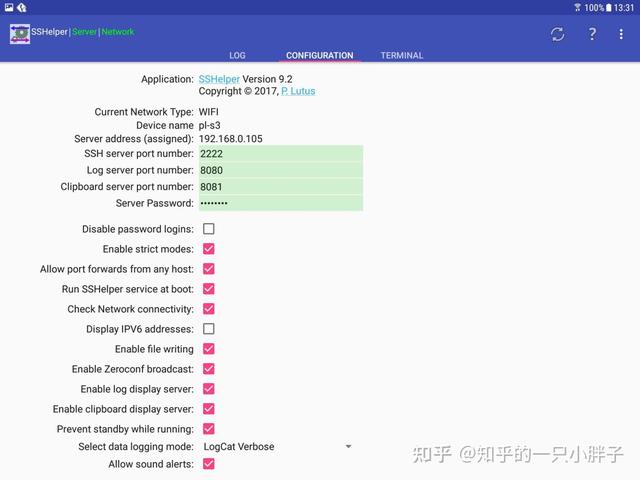Click the Server Password field
Viewport: 640px width, 480px height.
(x=281, y=203)
